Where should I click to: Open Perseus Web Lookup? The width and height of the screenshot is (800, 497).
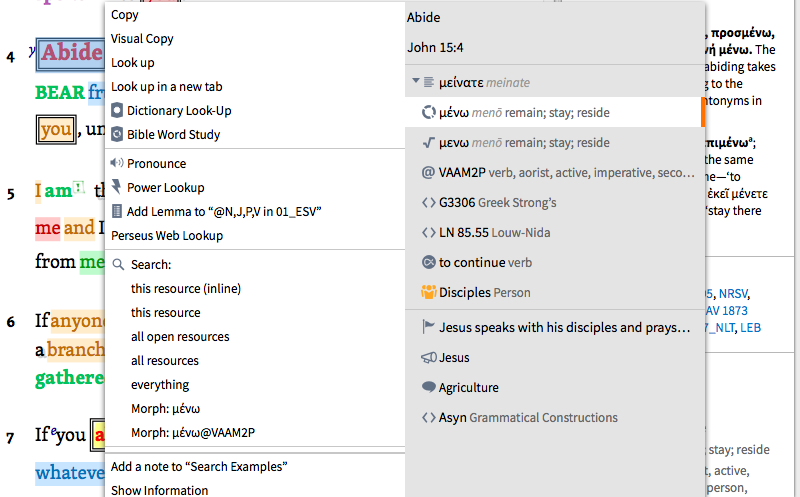pos(167,236)
